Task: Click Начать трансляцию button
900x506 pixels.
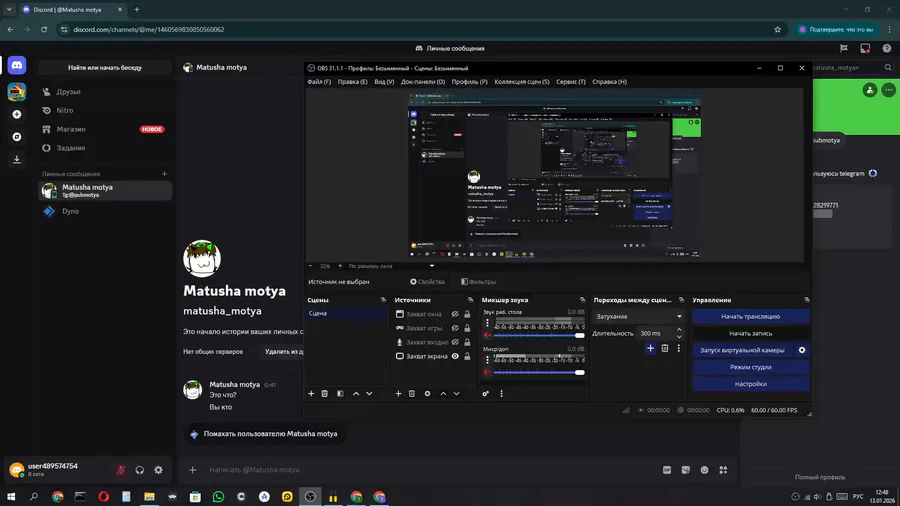Action: [750, 316]
